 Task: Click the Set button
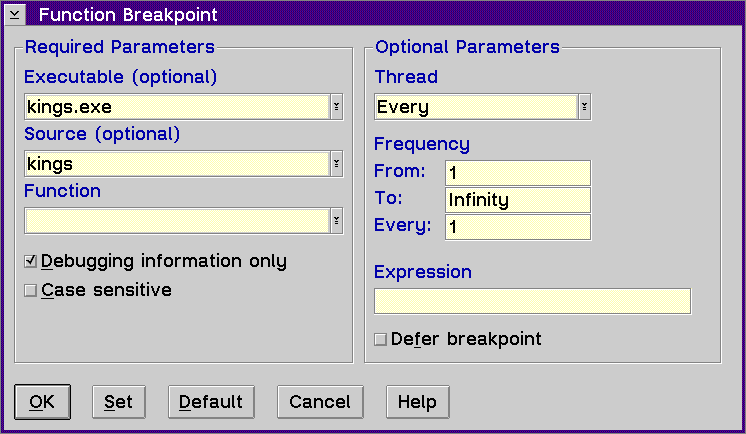tap(119, 402)
